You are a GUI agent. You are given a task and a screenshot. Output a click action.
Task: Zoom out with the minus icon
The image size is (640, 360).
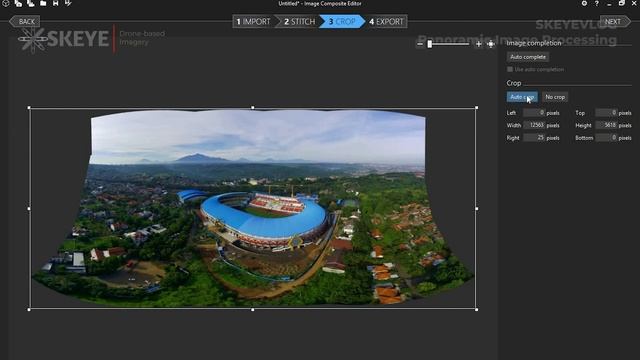pyautogui.click(x=420, y=44)
